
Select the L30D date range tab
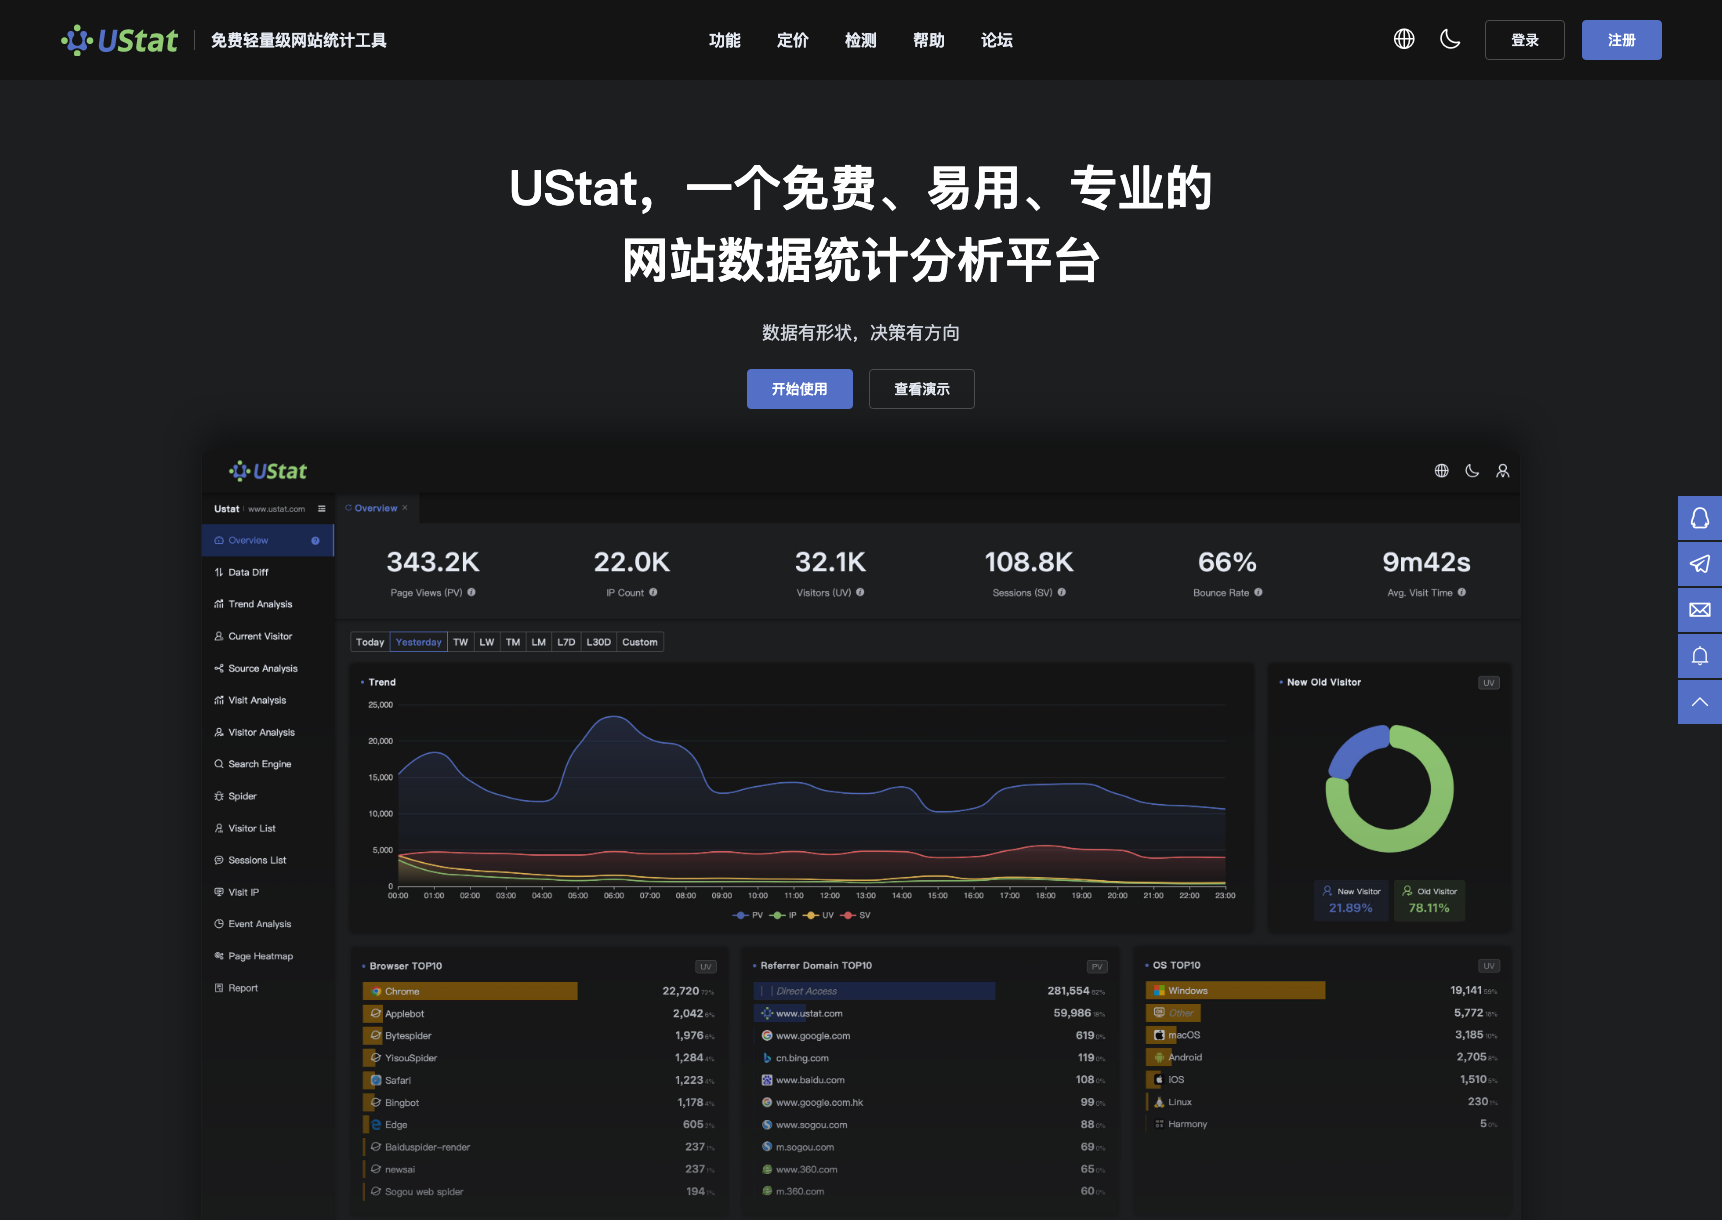(x=598, y=642)
